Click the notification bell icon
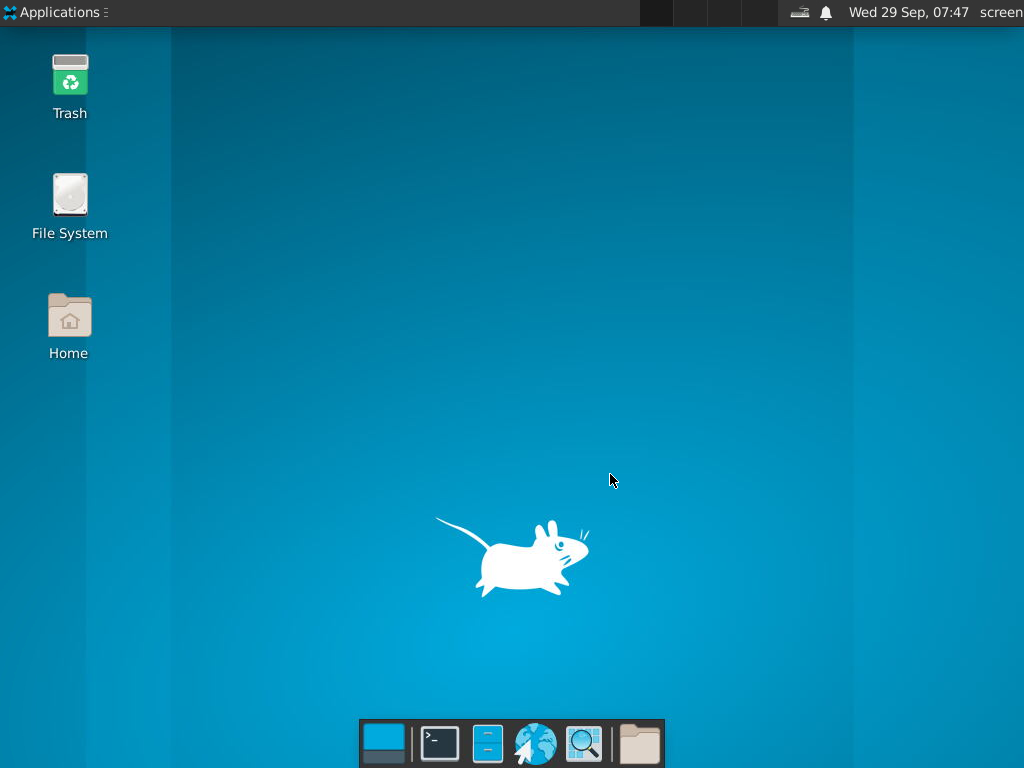 826,13
